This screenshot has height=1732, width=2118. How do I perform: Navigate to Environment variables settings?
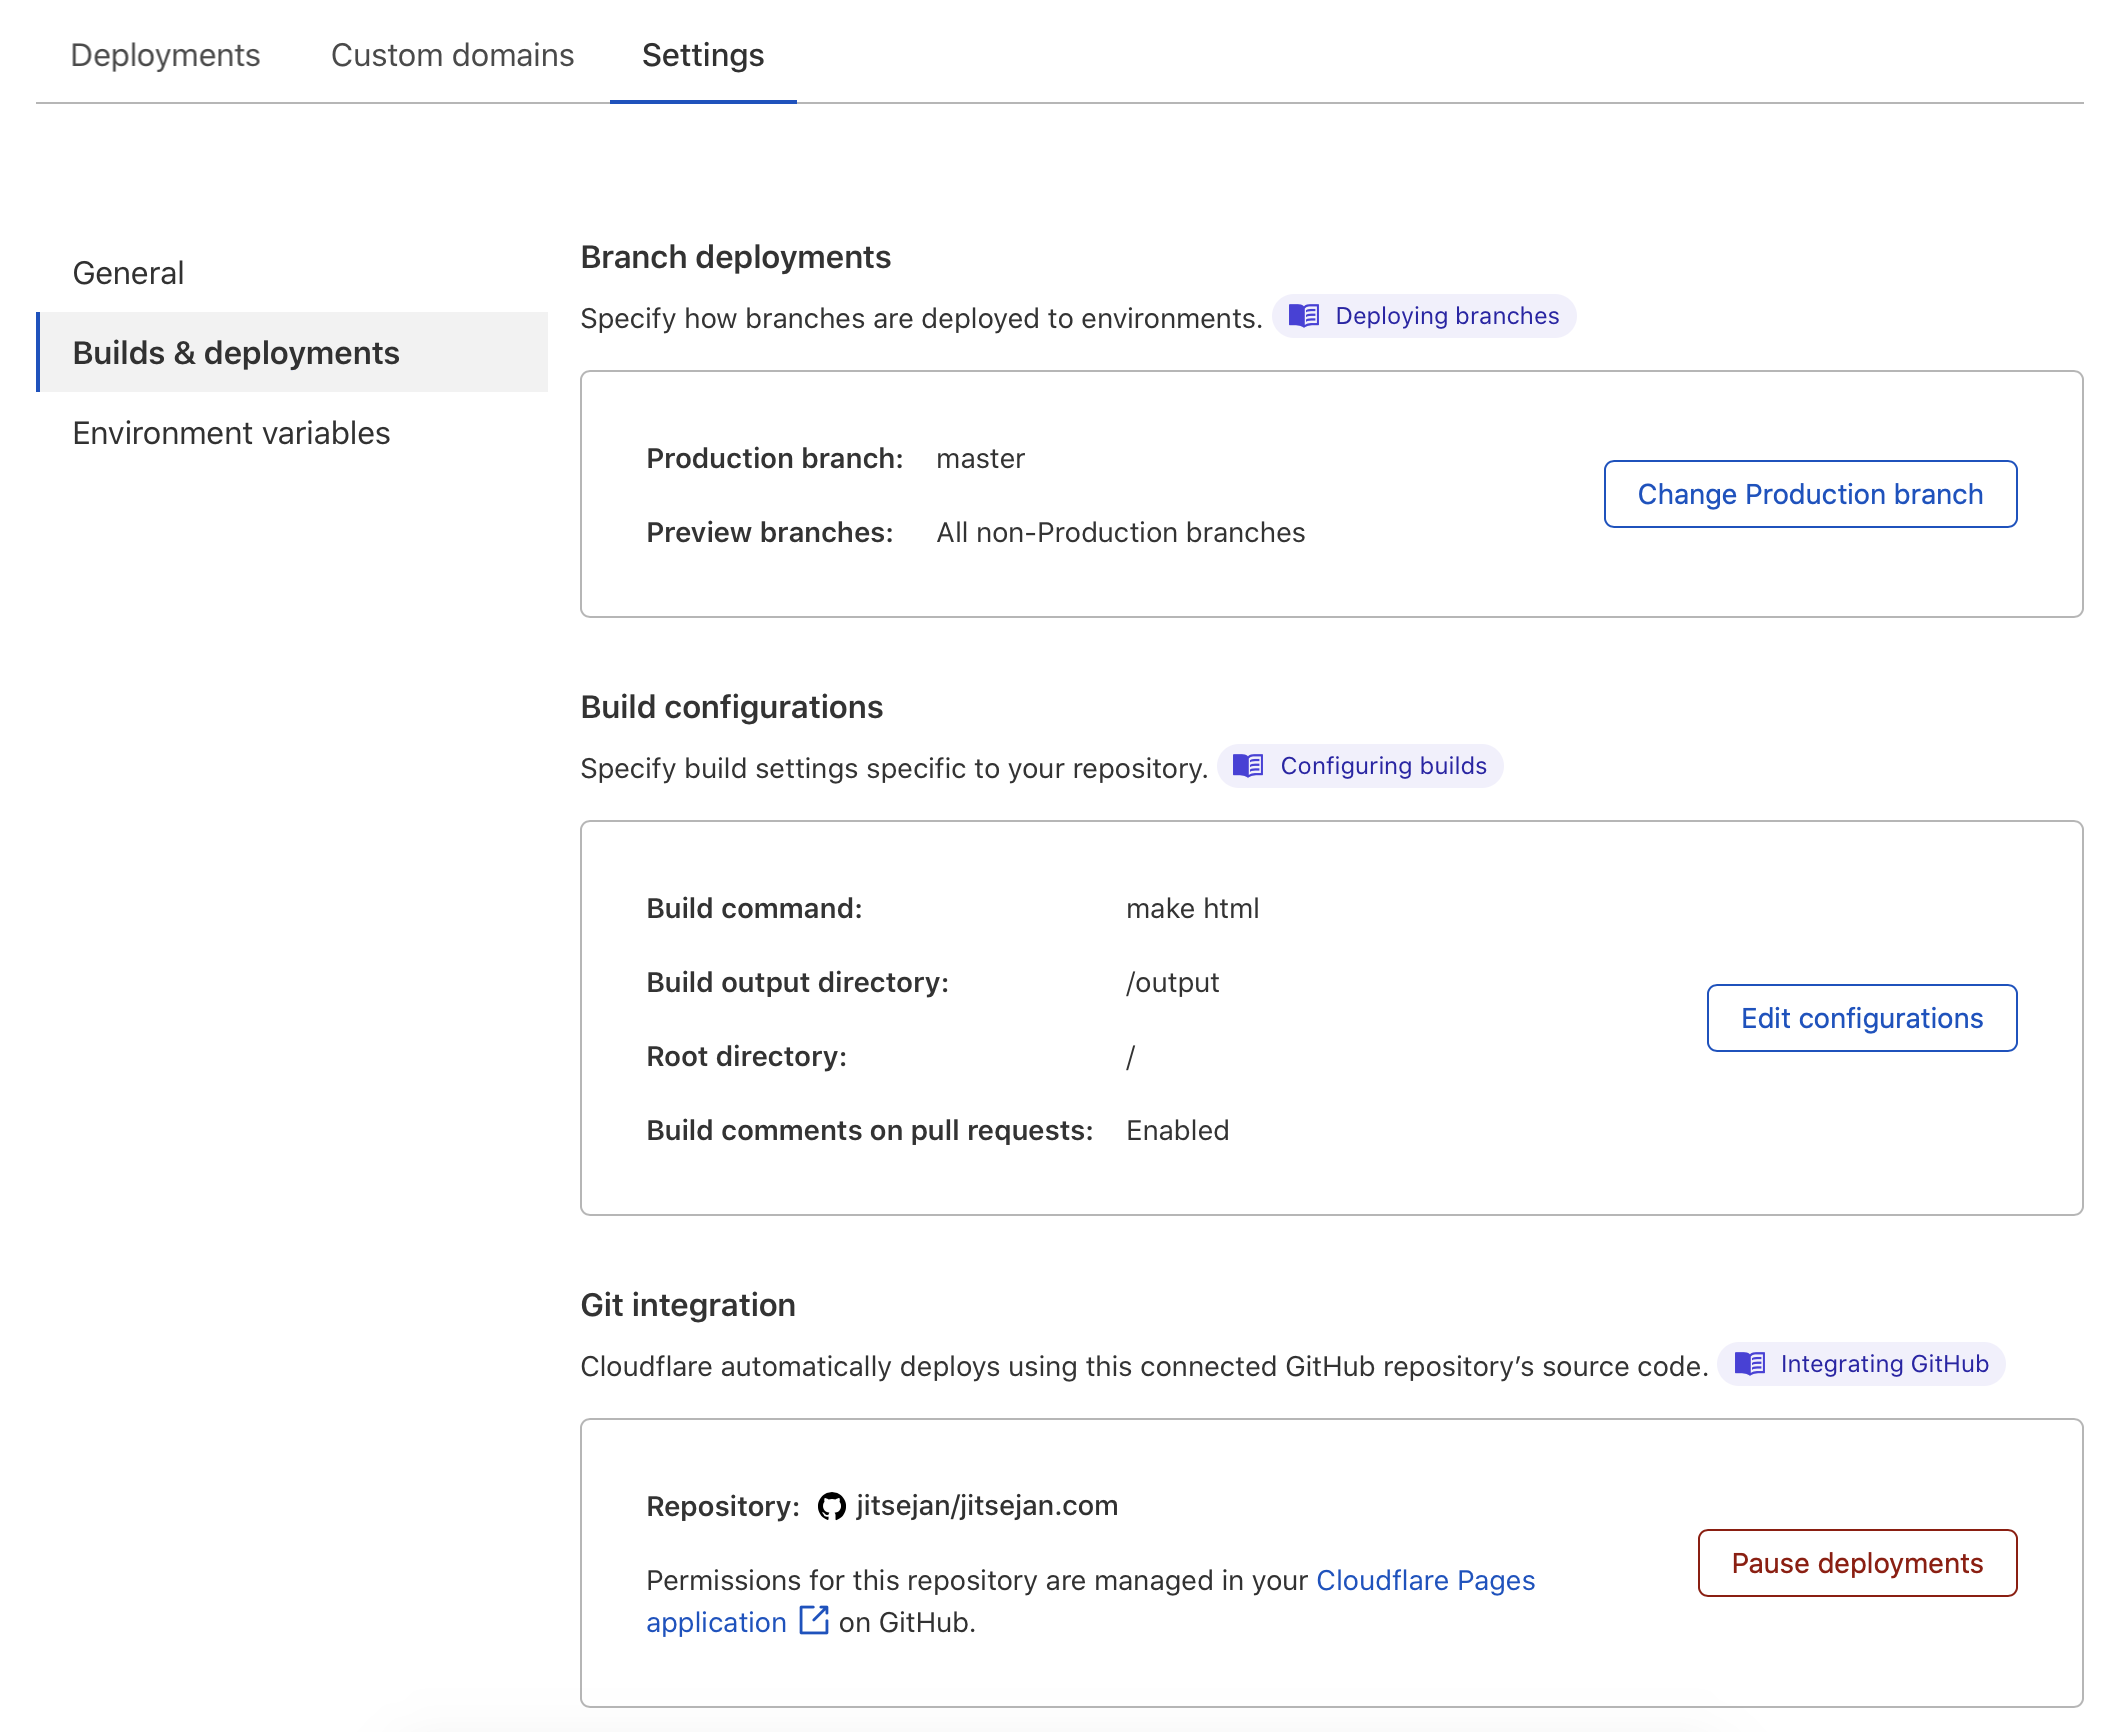(230, 431)
